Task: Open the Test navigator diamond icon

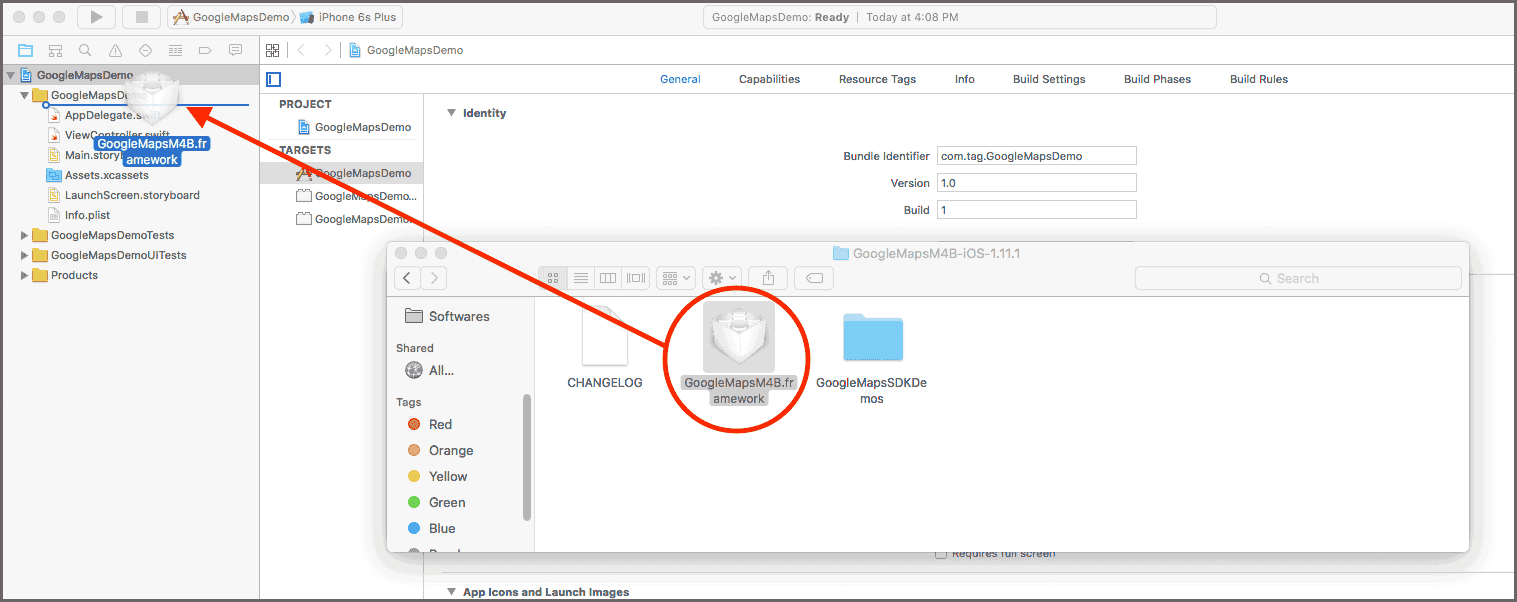Action: coord(145,50)
